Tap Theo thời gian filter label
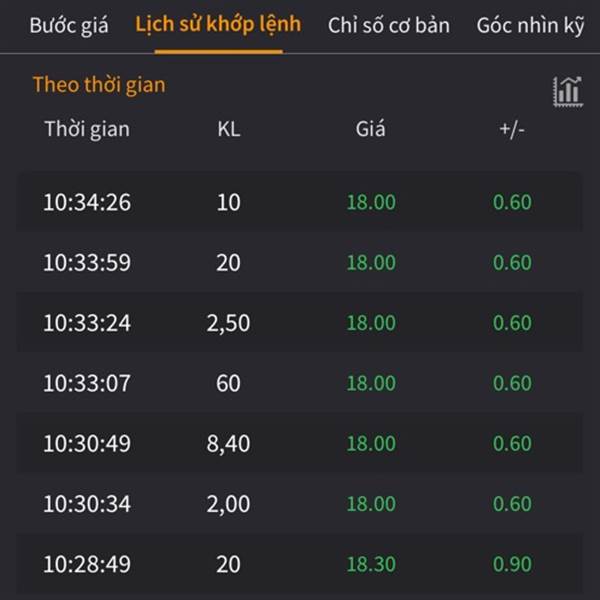This screenshot has width=600, height=600. 99,85
